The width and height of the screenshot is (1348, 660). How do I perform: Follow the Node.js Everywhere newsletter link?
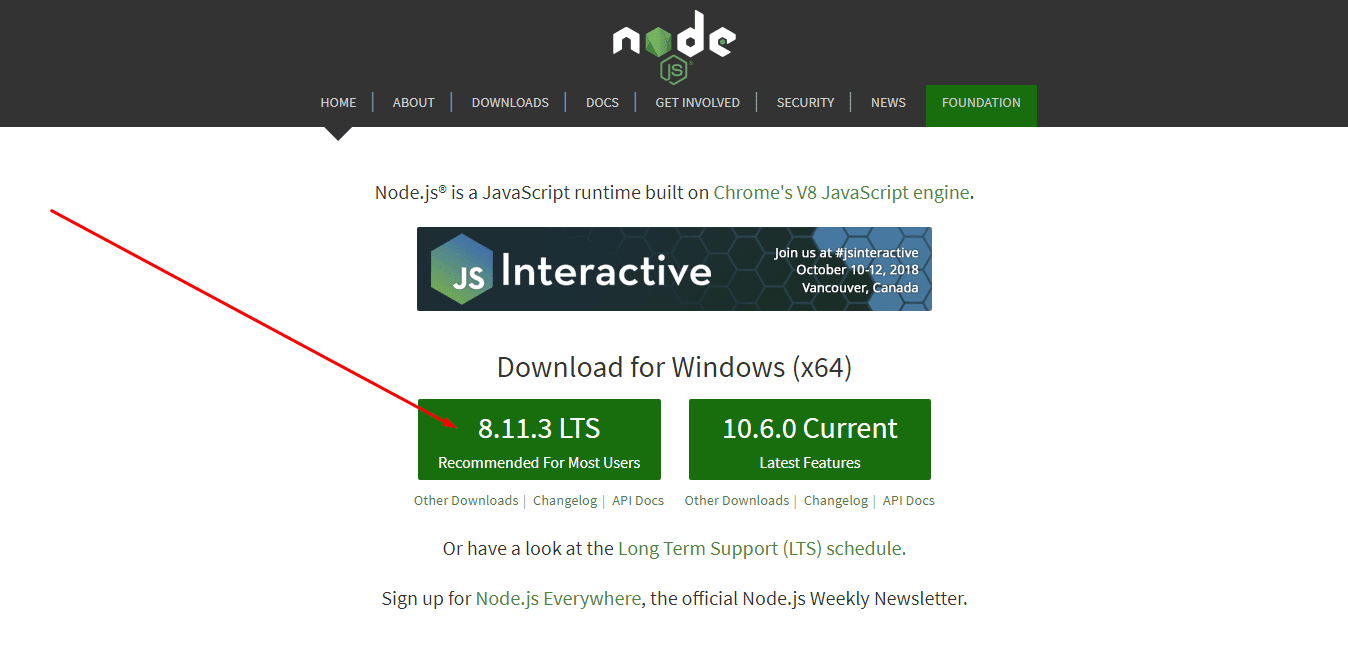[x=558, y=599]
